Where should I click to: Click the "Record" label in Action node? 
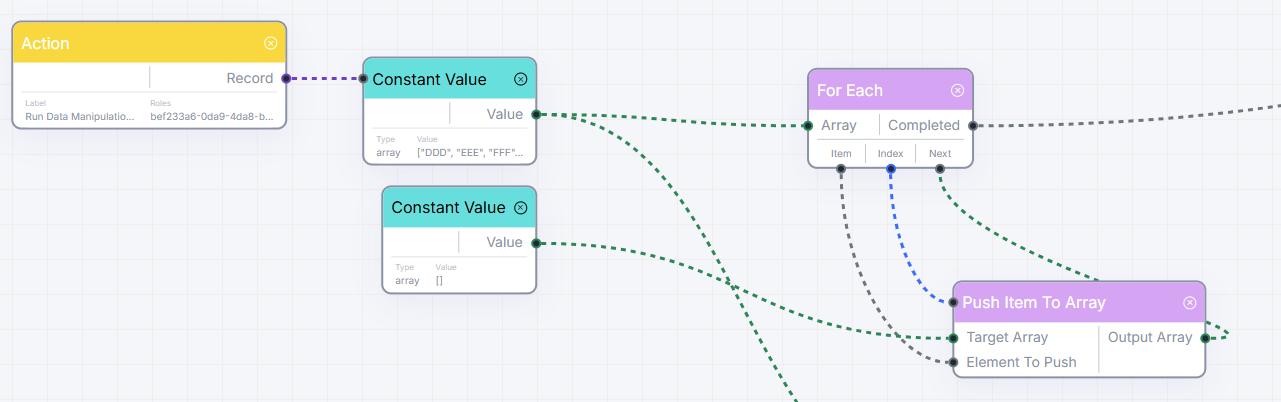coord(249,78)
